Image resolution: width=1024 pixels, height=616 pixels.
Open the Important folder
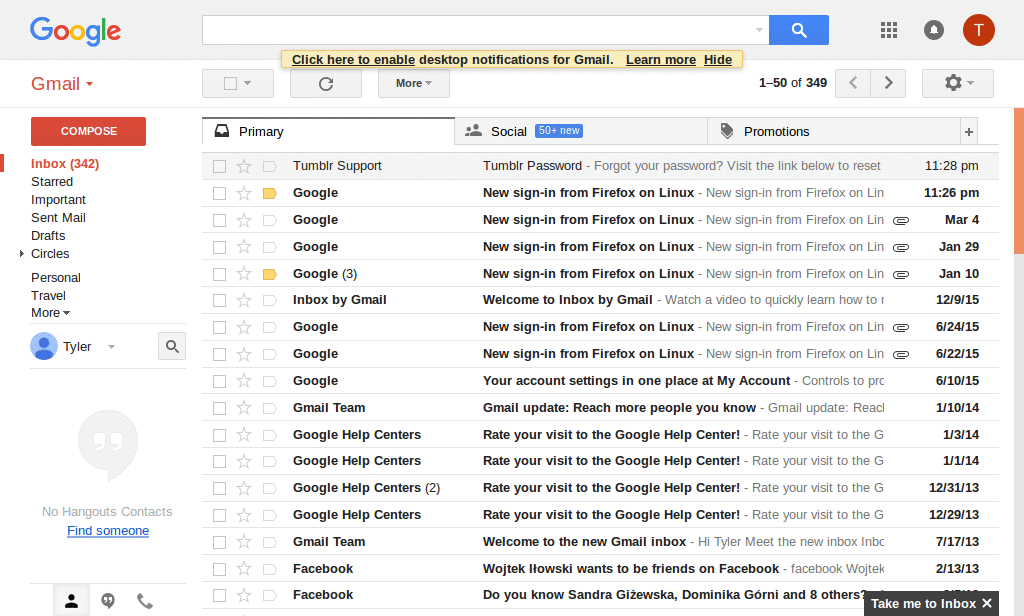click(x=58, y=200)
